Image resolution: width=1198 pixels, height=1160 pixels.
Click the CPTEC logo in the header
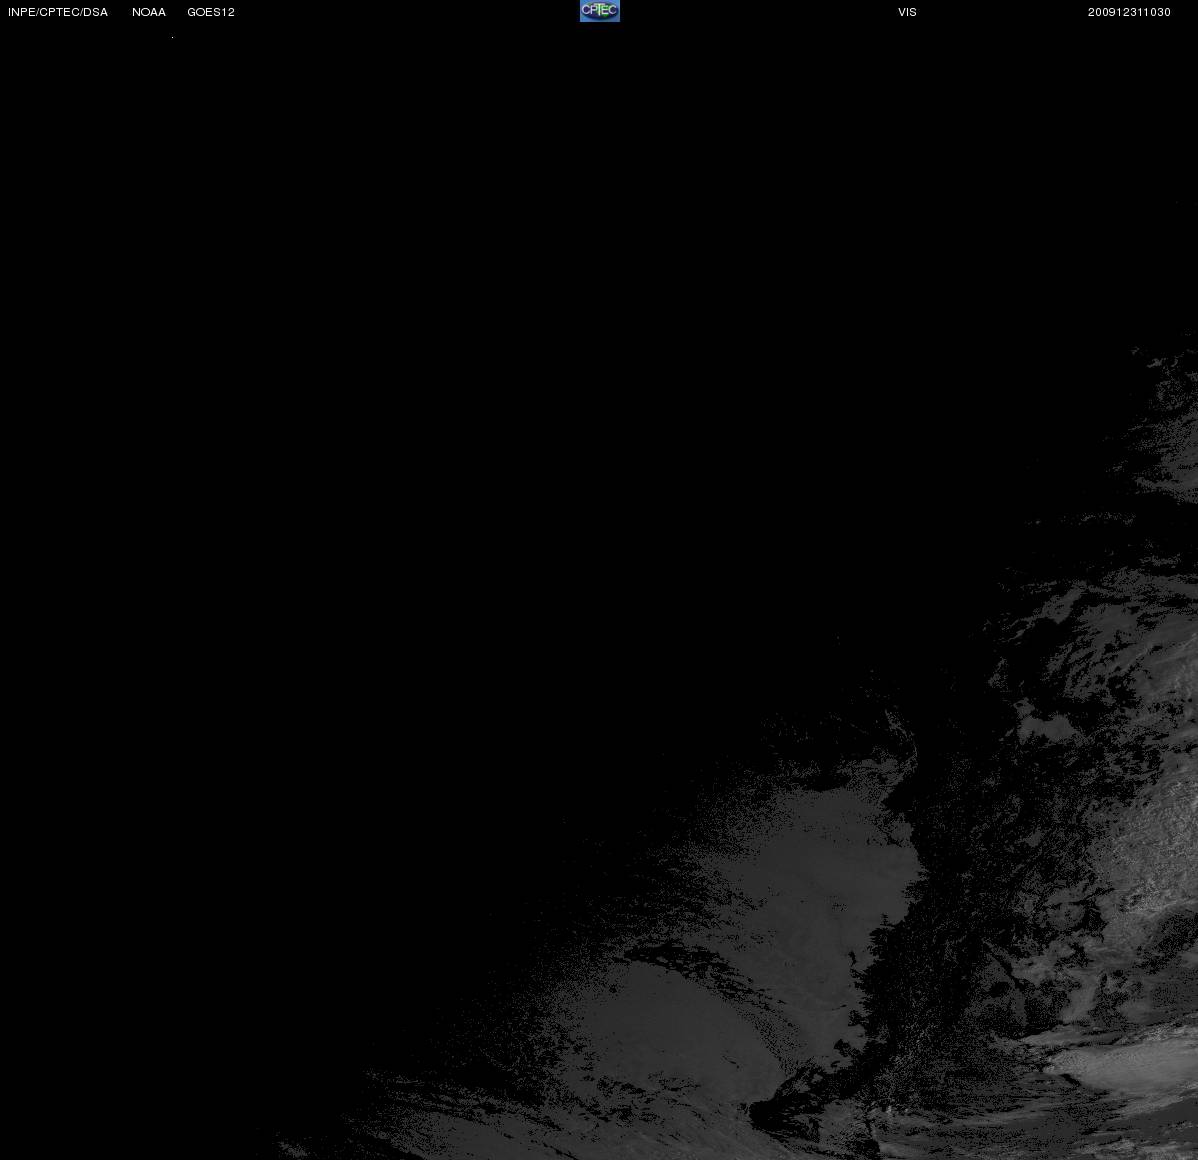click(x=600, y=11)
